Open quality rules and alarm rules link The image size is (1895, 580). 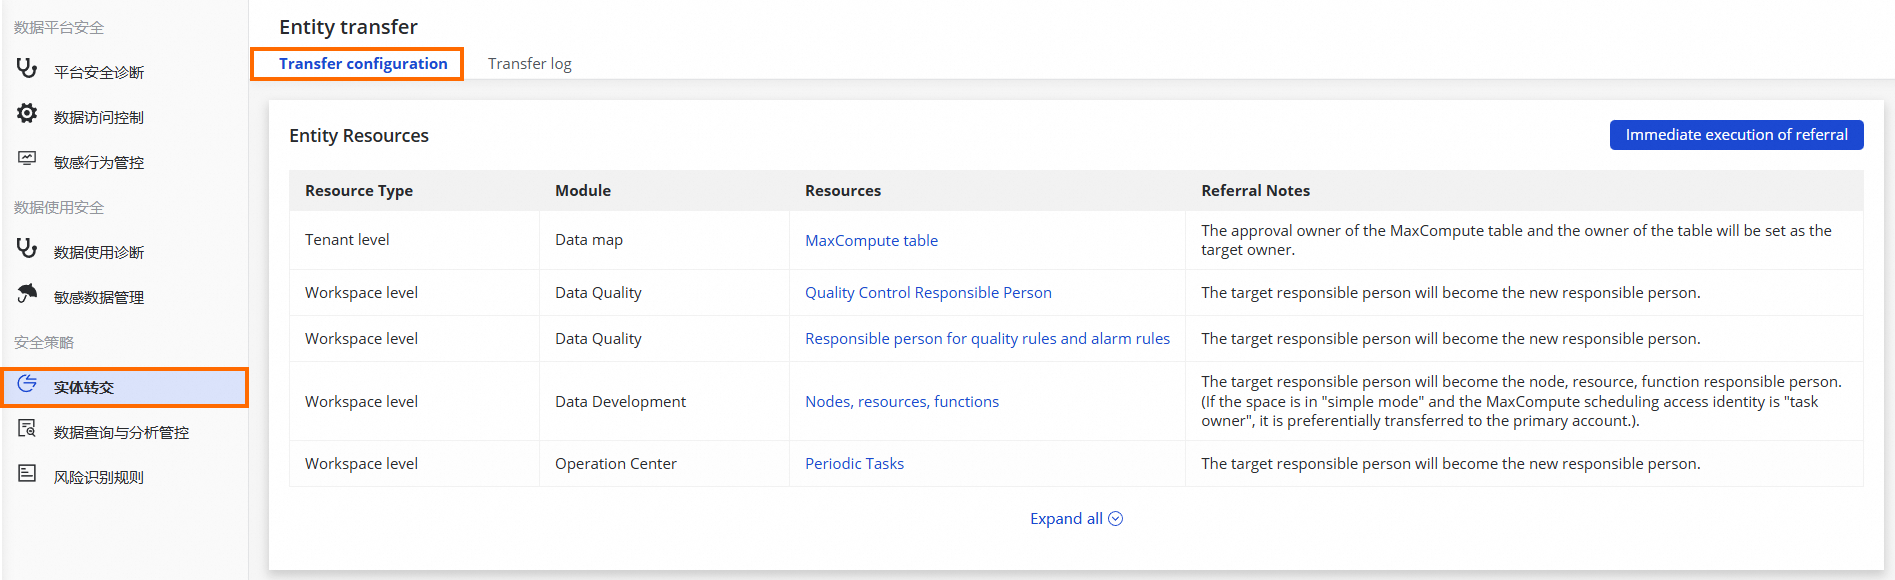click(987, 339)
